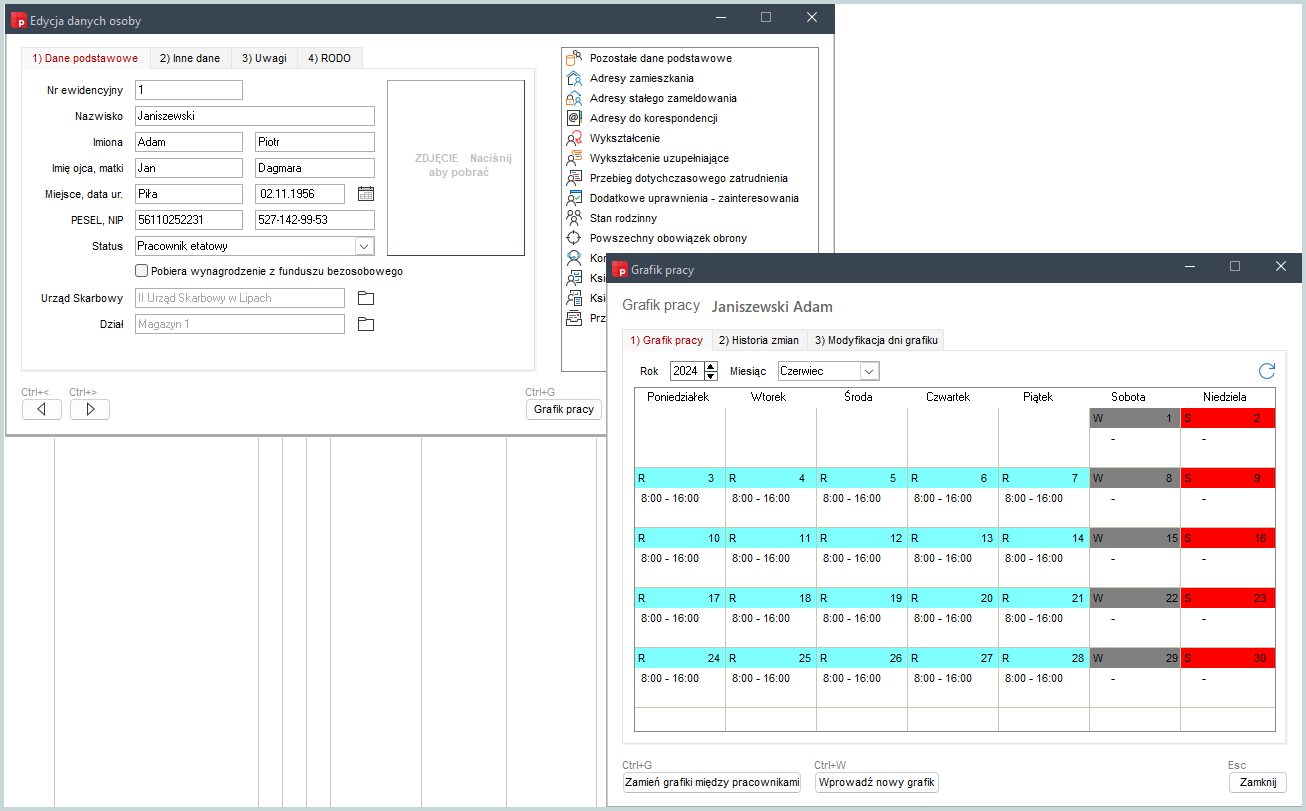Browse departments with the Dział folder icon
This screenshot has height=811, width=1306.
coord(366,324)
